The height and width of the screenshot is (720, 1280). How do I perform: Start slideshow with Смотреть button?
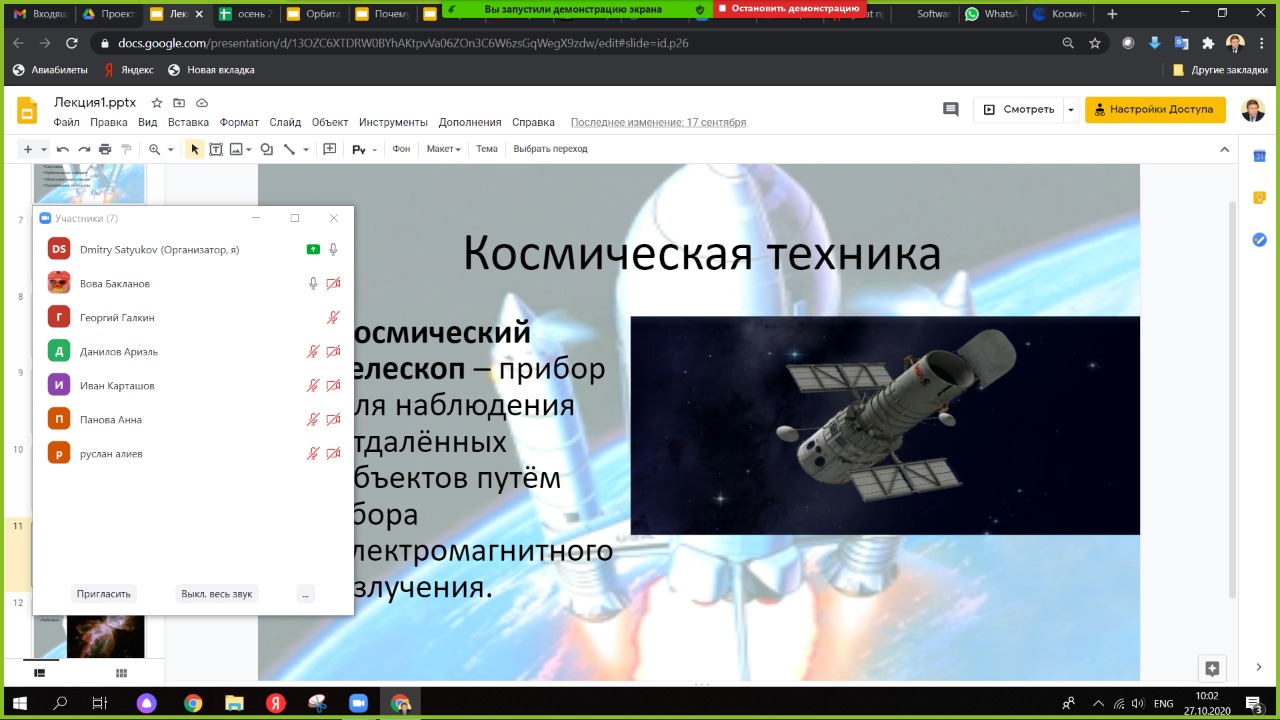(x=1018, y=109)
